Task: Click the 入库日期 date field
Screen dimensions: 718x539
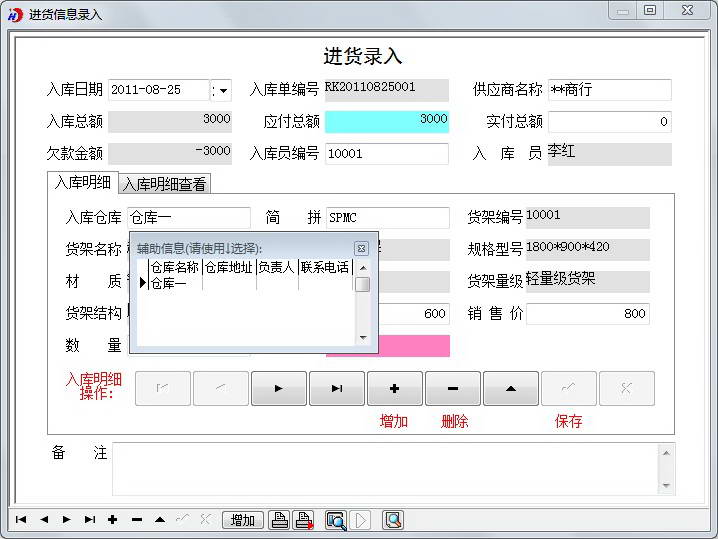Action: [159, 90]
